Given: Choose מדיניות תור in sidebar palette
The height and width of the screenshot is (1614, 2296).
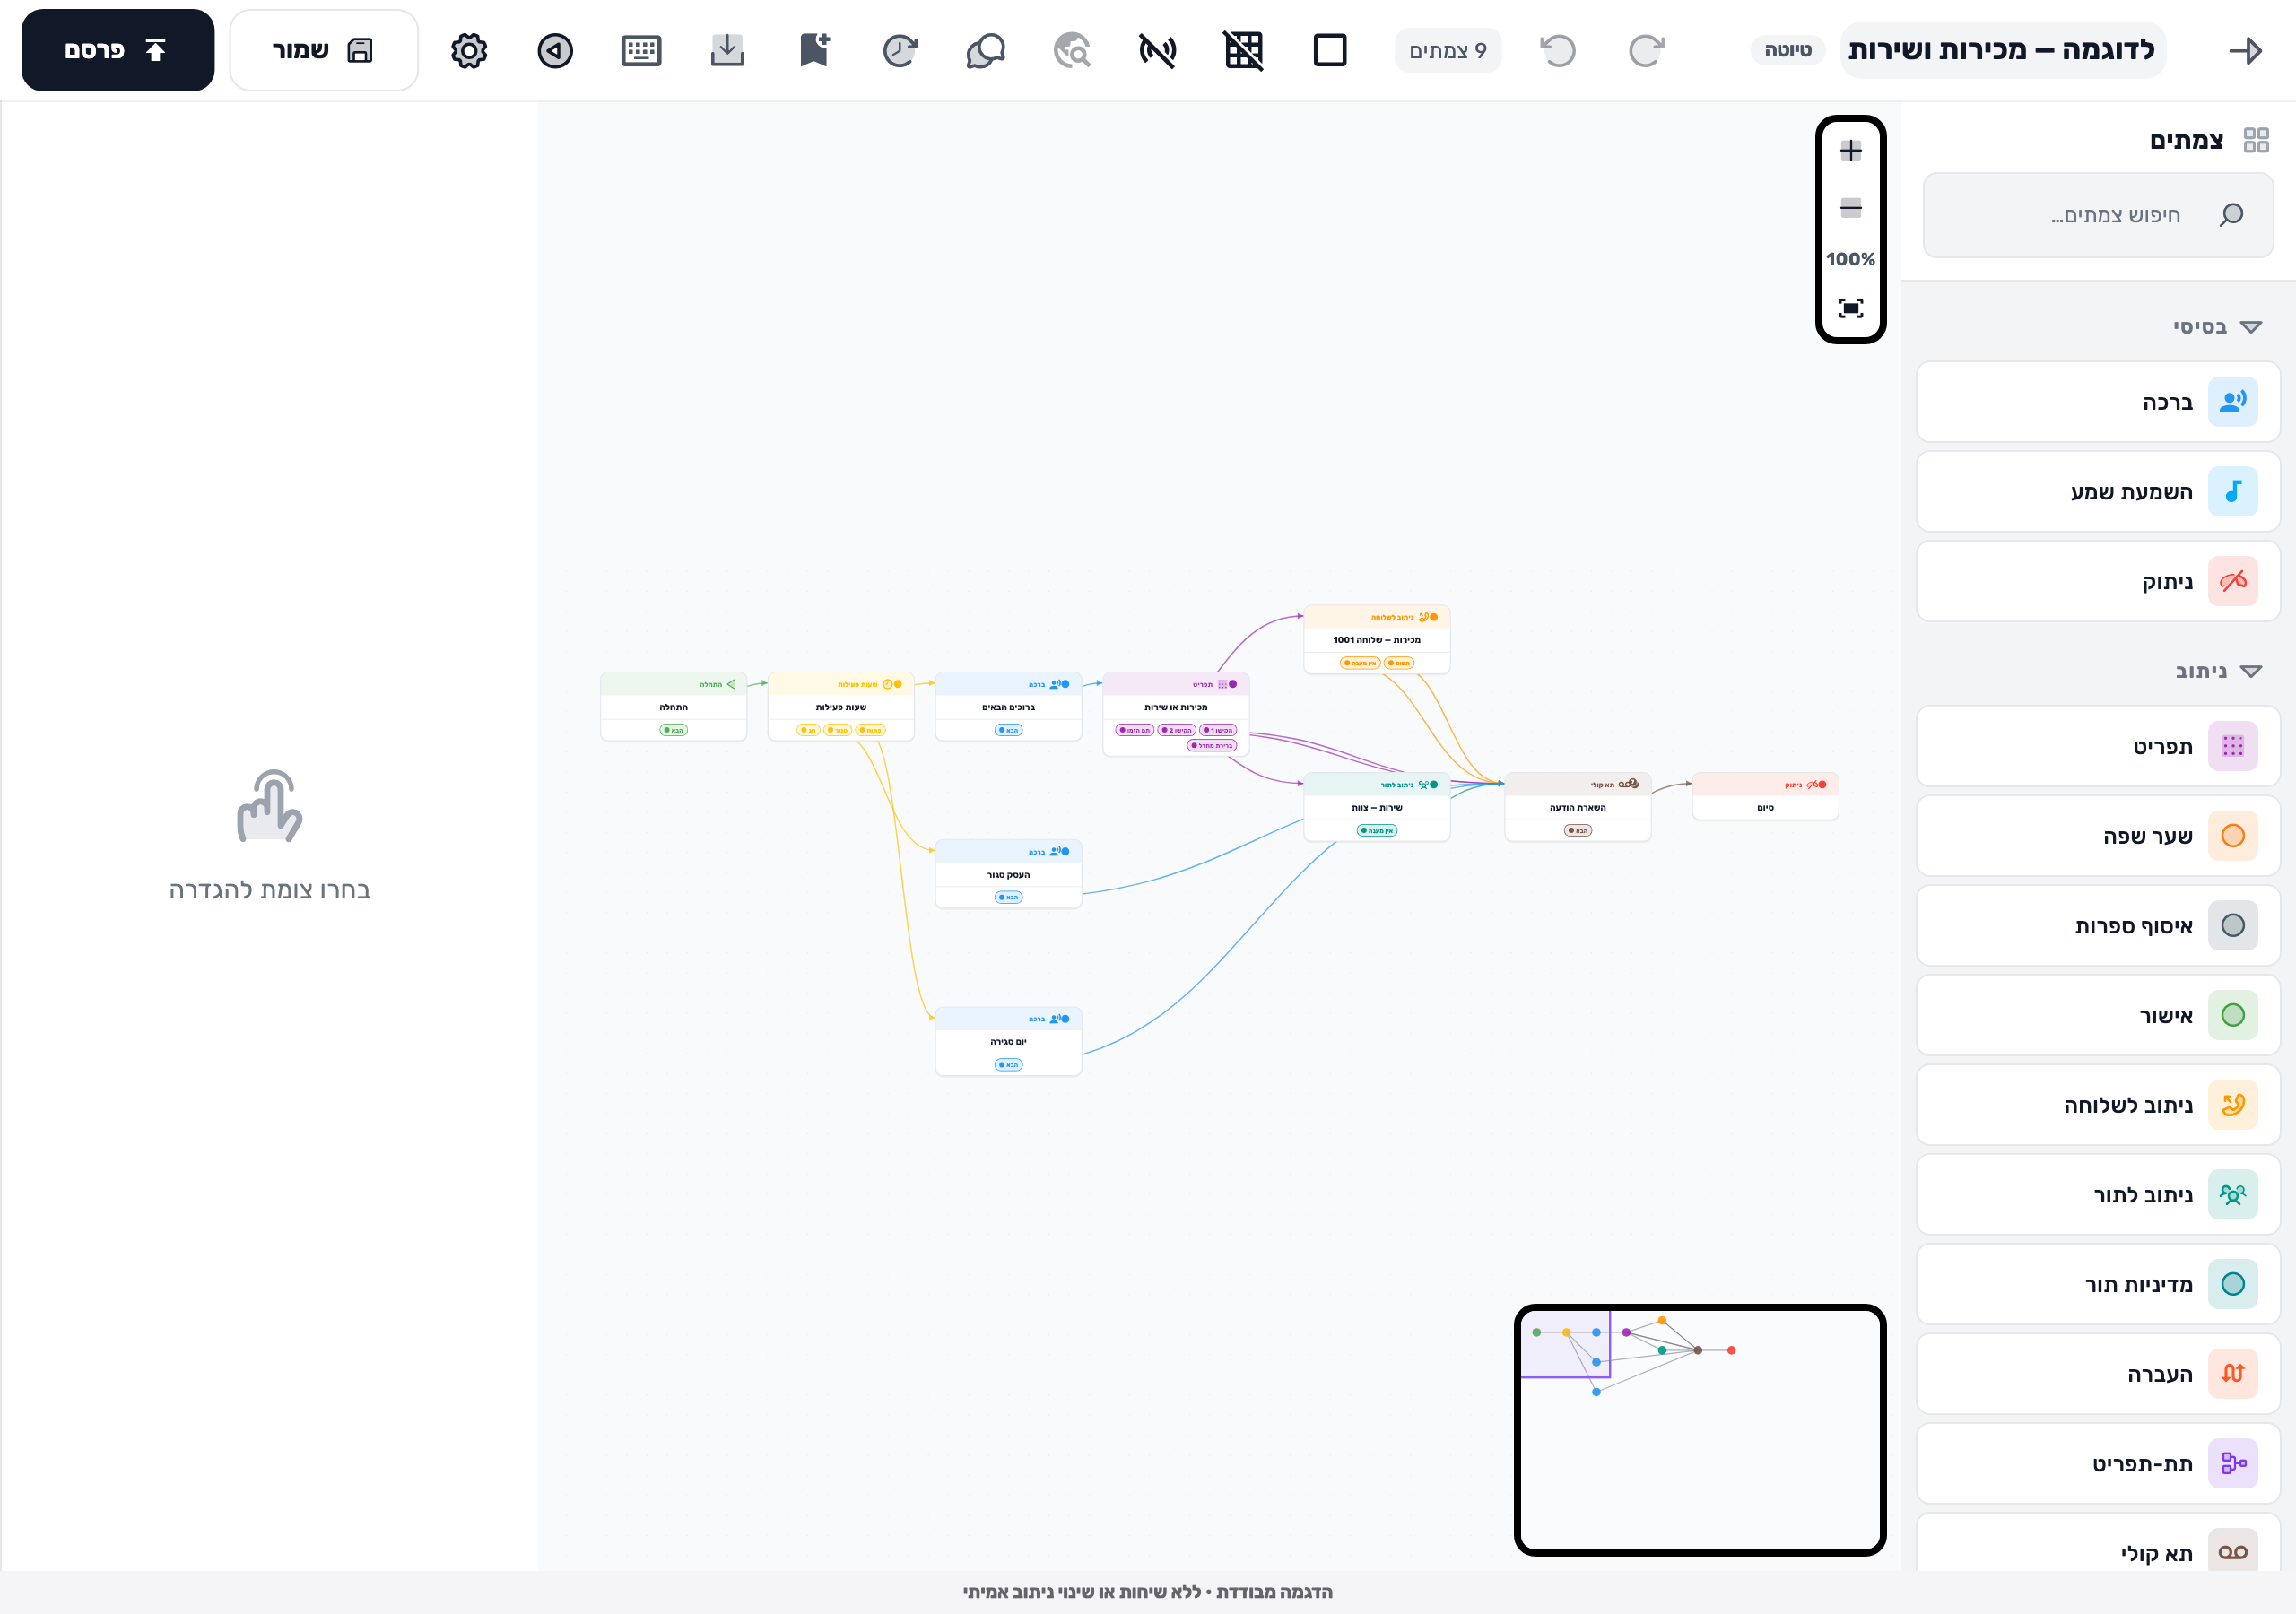Looking at the screenshot, I should point(2098,1284).
